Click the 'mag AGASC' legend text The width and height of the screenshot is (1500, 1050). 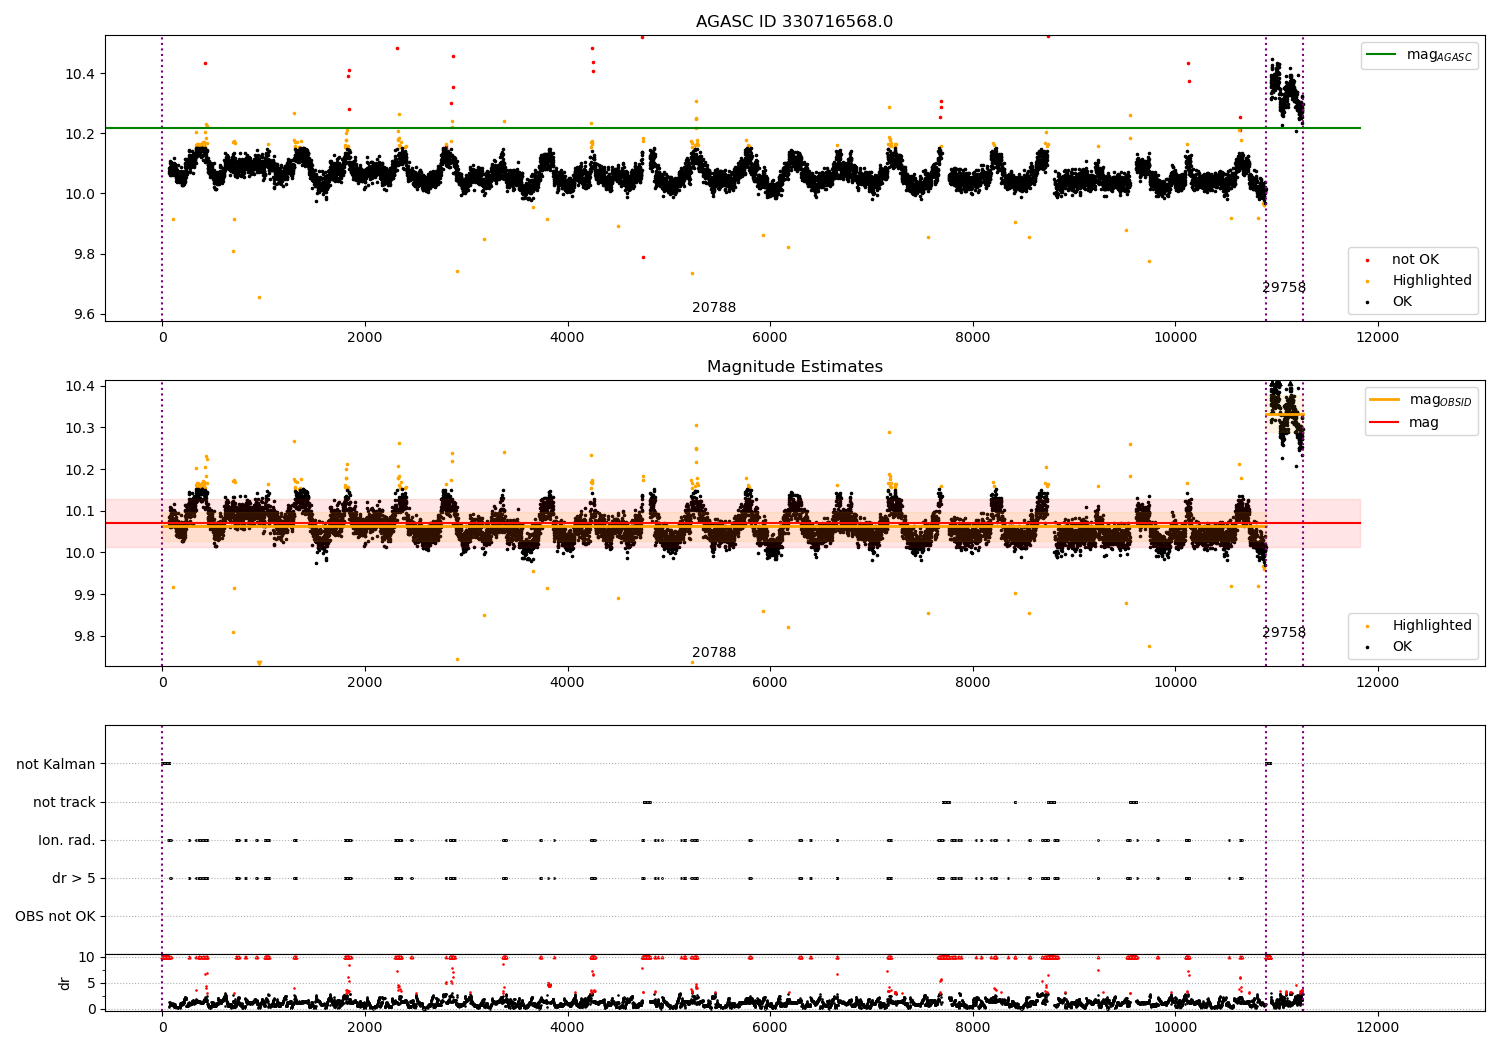coord(1439,55)
